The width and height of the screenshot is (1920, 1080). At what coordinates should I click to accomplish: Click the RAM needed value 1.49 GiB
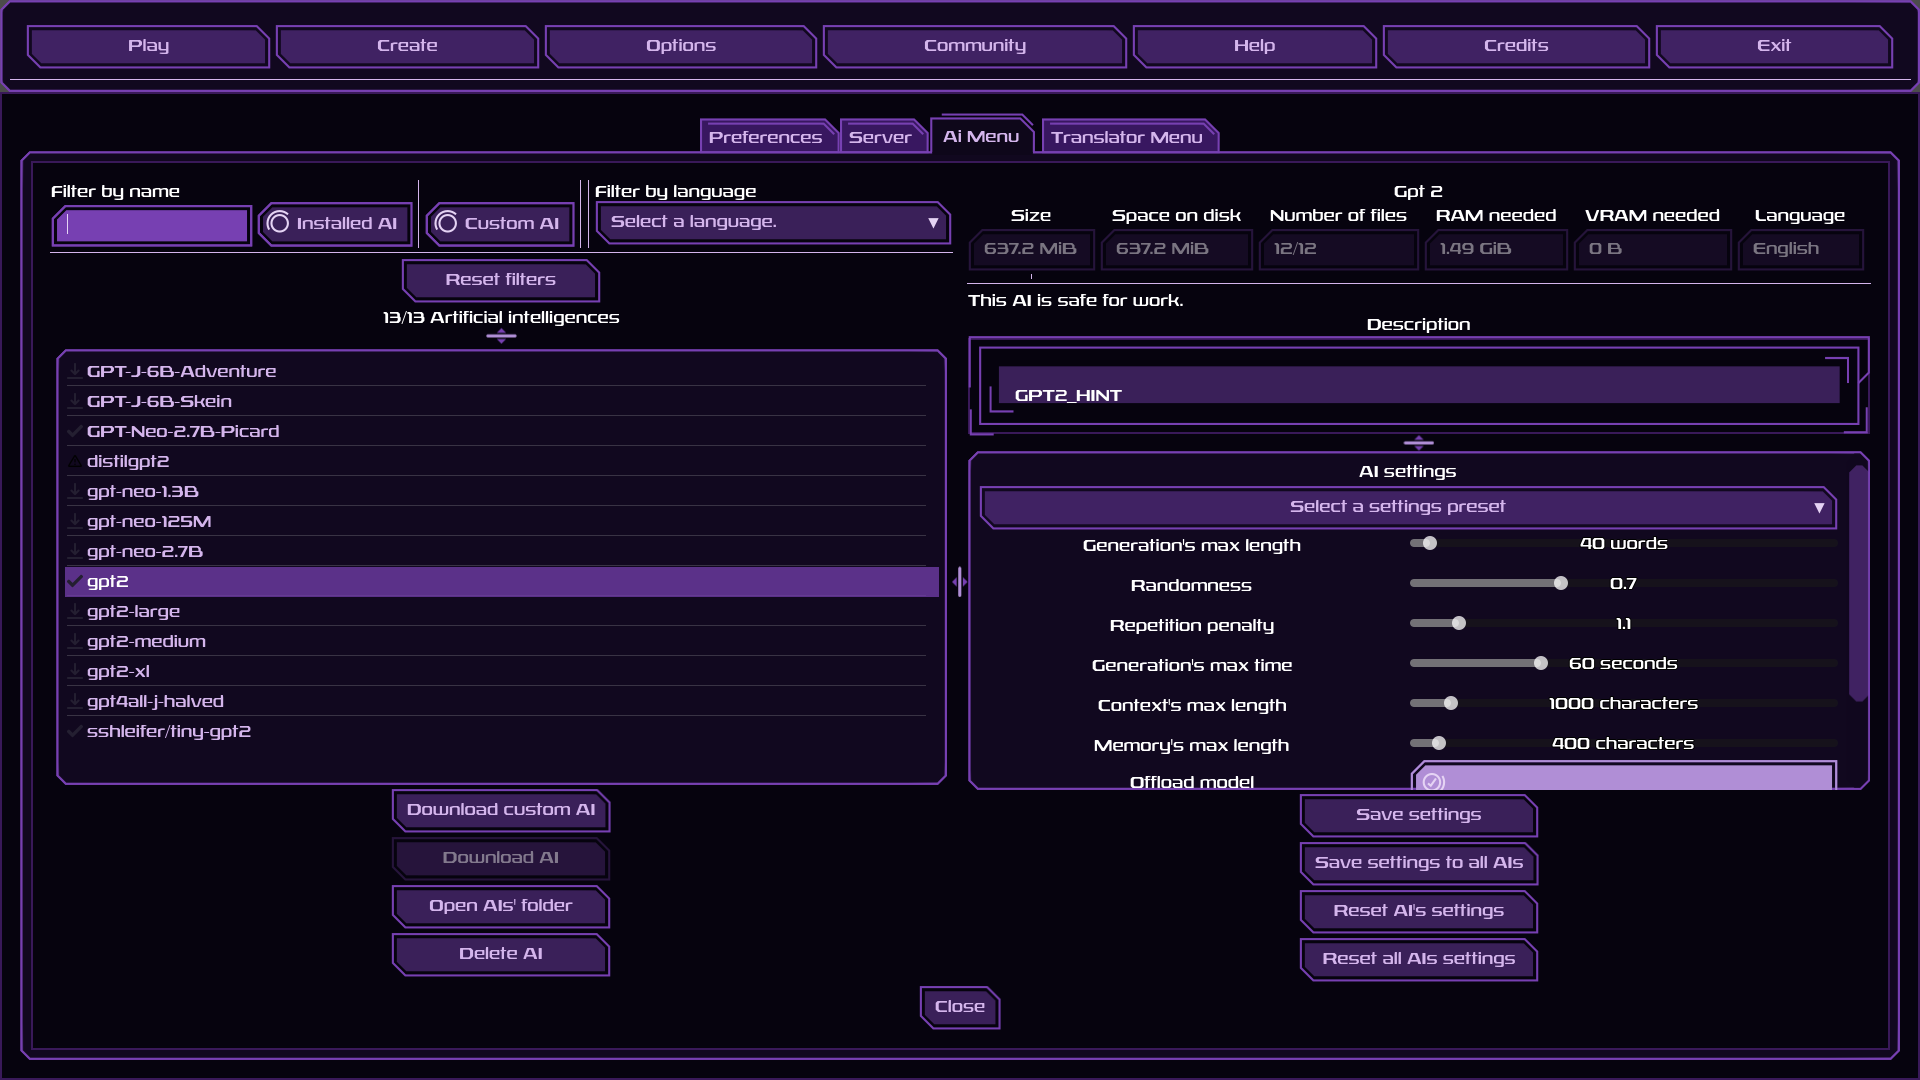pos(1495,249)
